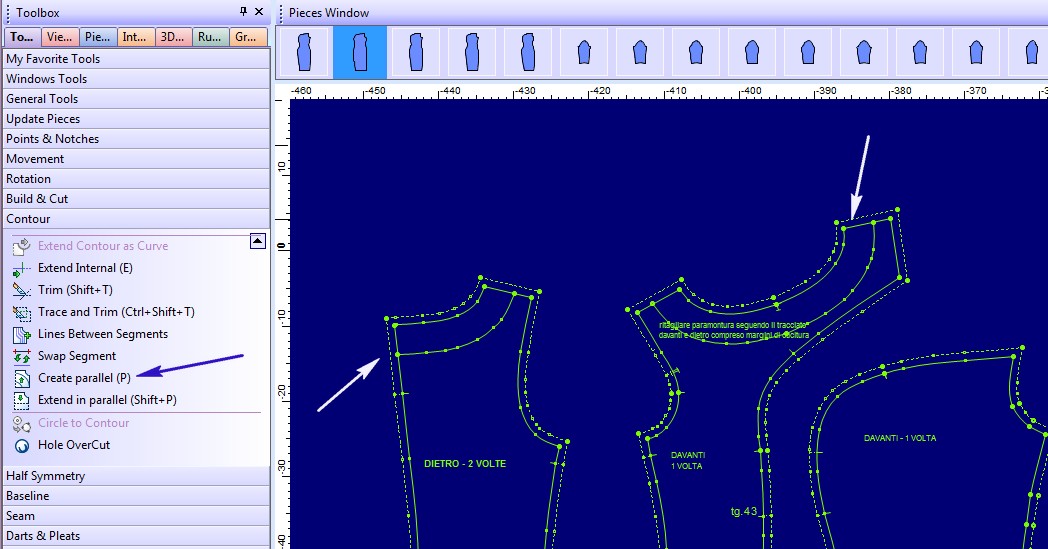Open the Rotation section

tap(136, 179)
